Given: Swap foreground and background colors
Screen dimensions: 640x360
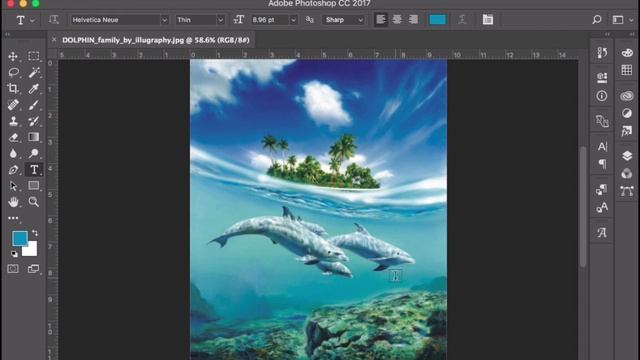Looking at the screenshot, I should [x=35, y=233].
